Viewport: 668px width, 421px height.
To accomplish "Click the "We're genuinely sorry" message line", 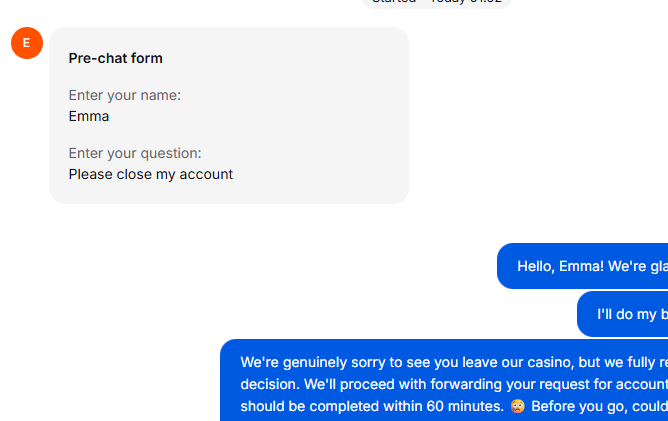I will 450,361.
